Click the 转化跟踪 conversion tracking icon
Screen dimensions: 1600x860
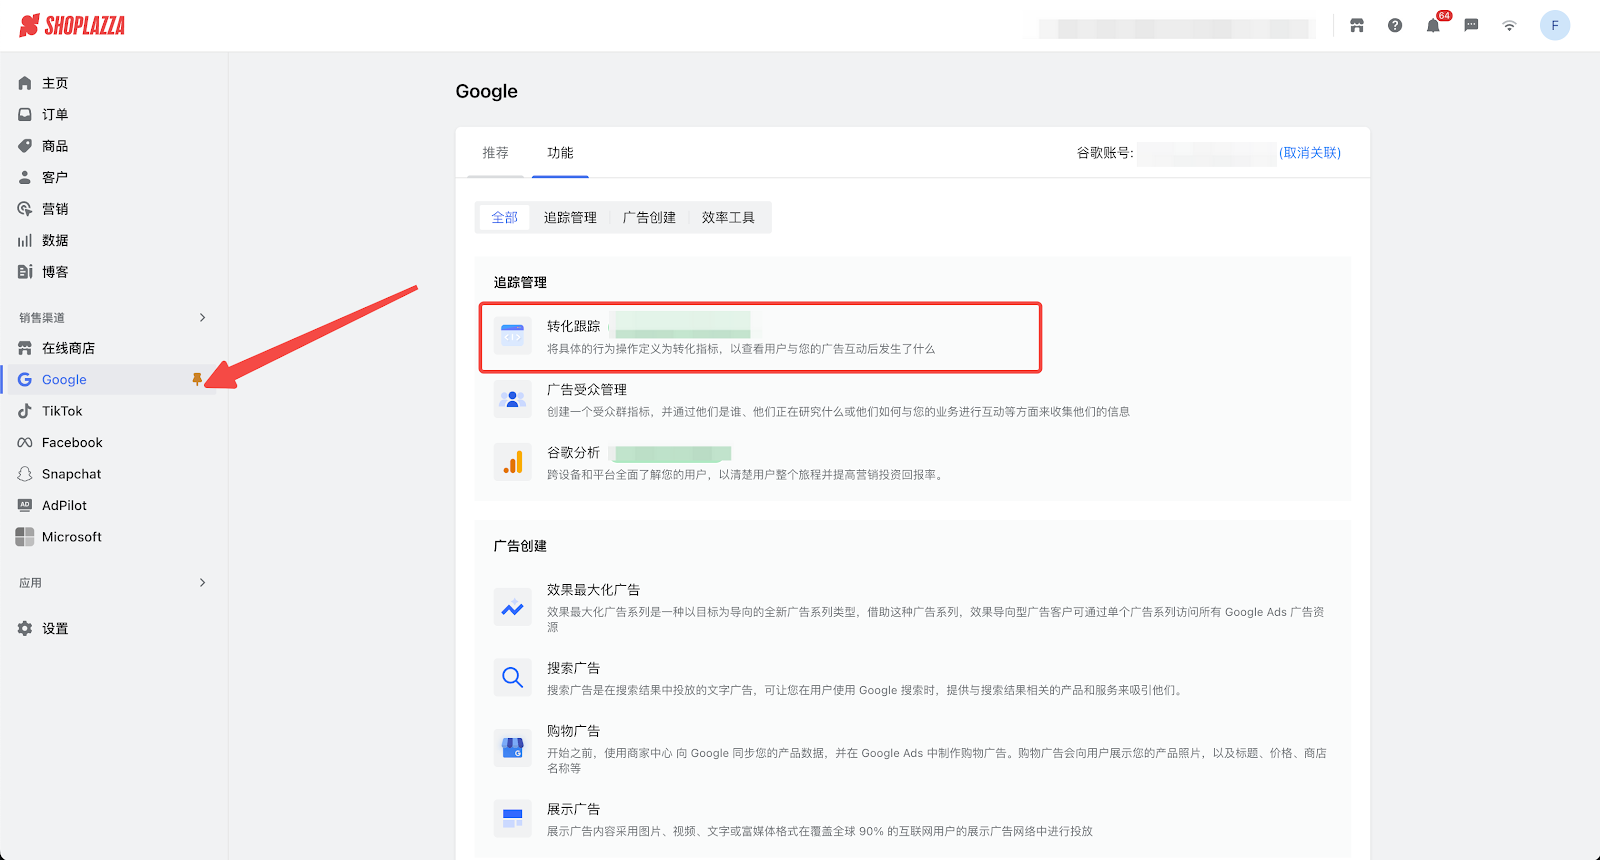pyautogui.click(x=513, y=337)
